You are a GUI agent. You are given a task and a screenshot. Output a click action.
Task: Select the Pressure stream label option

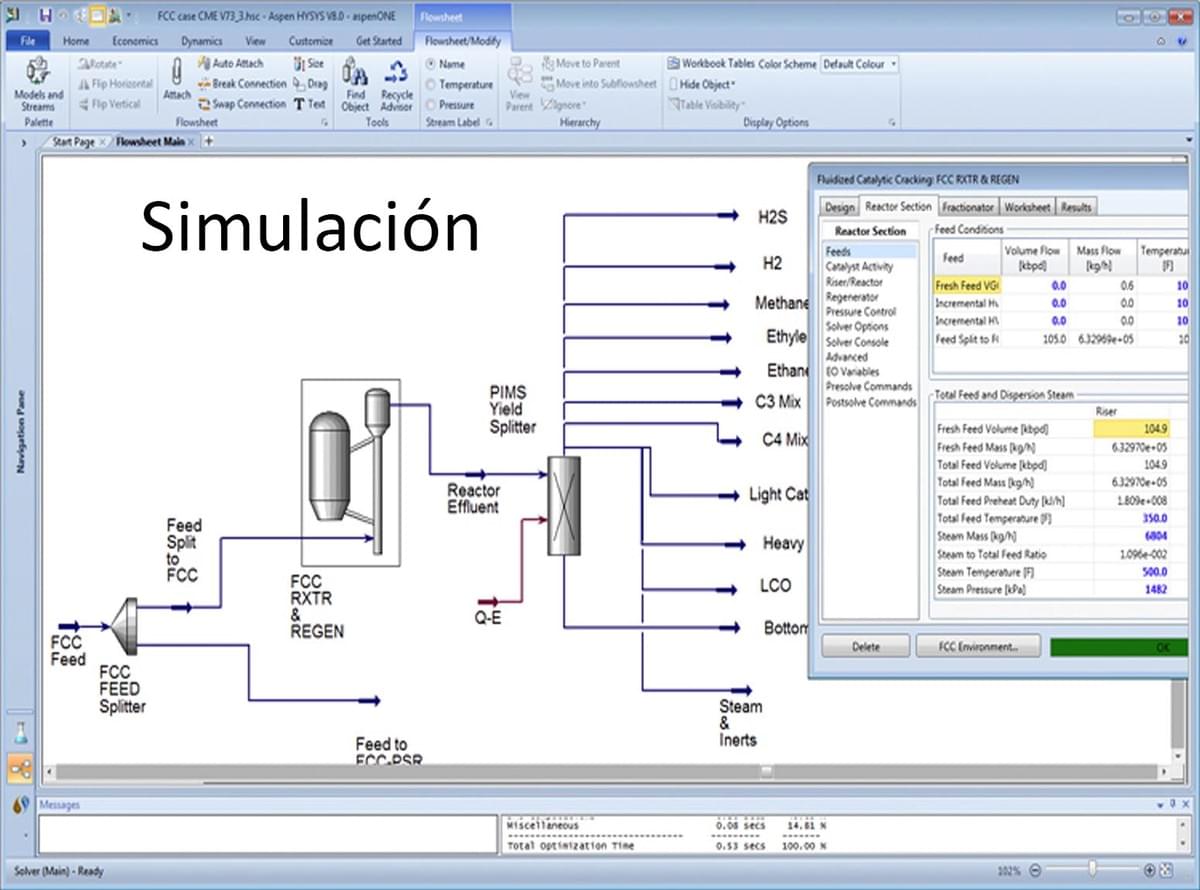450,104
